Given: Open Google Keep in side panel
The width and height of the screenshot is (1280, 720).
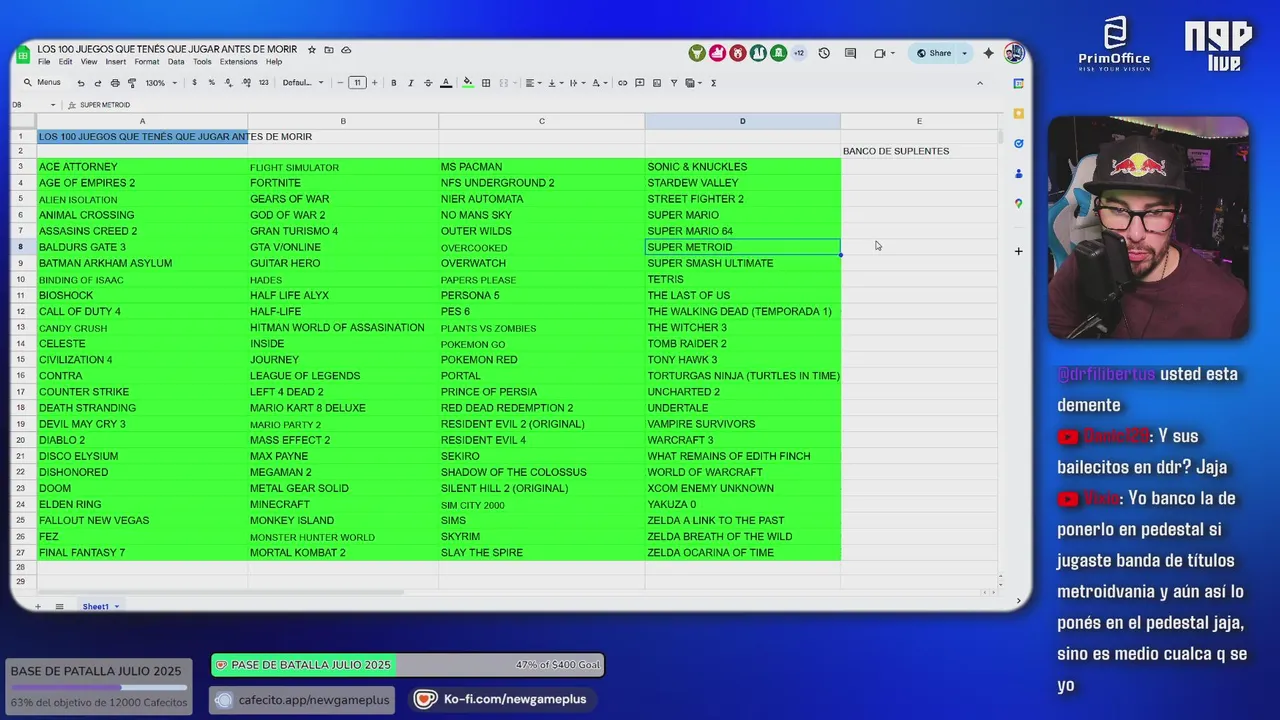Looking at the screenshot, I should (1019, 114).
